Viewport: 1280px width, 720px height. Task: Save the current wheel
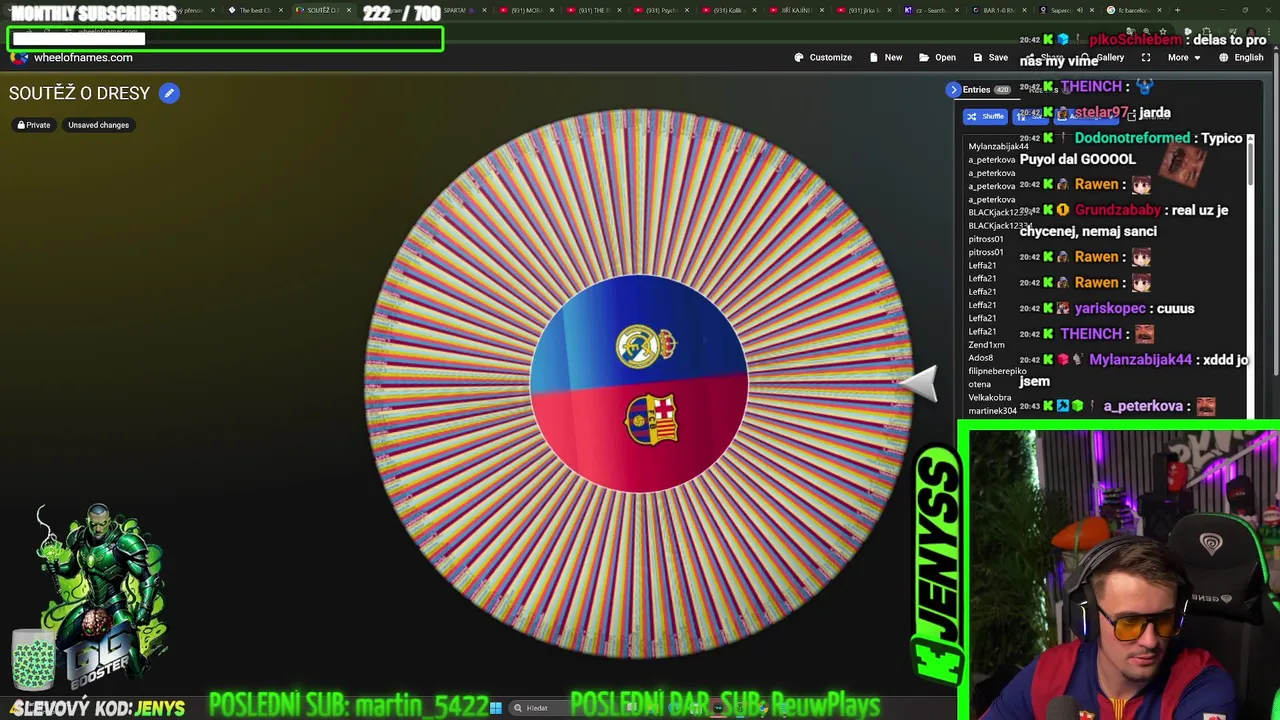(991, 57)
